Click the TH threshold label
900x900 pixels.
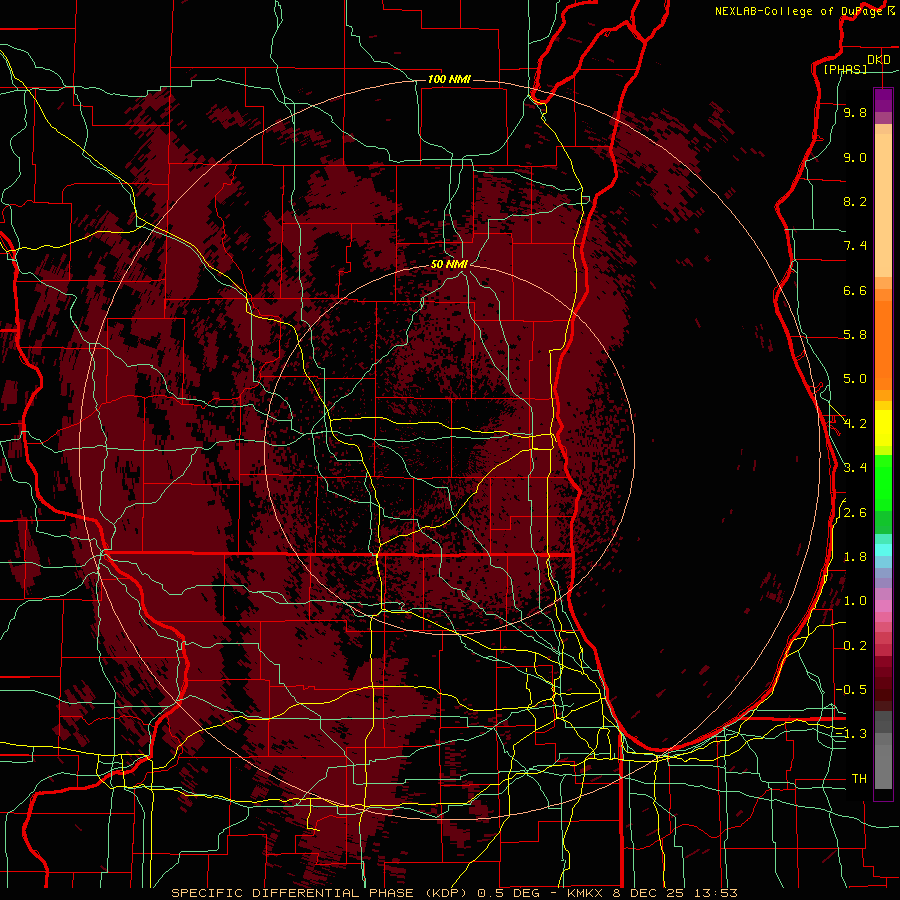click(859, 779)
